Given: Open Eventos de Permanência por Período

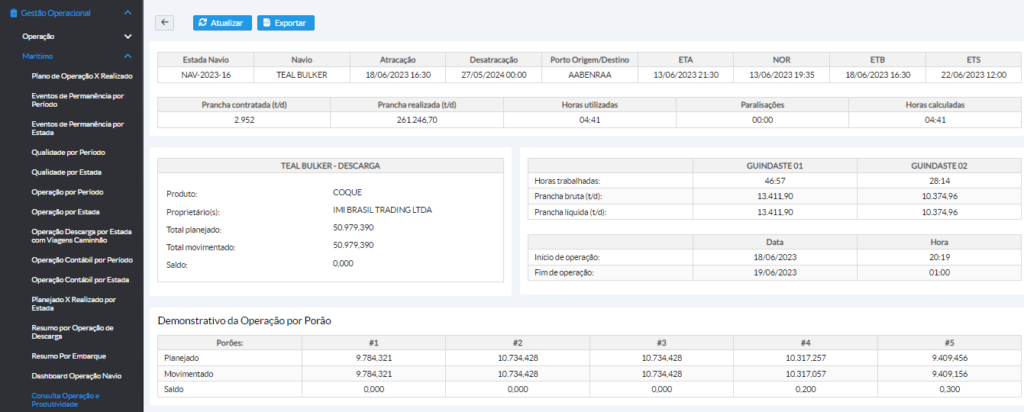Looking at the screenshot, I should coord(77,100).
